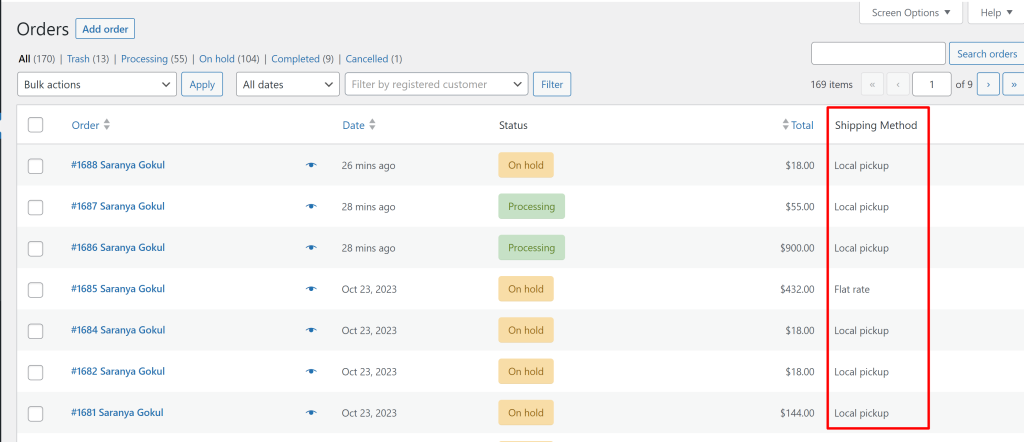Click Processing status of order #1687

pos(532,206)
